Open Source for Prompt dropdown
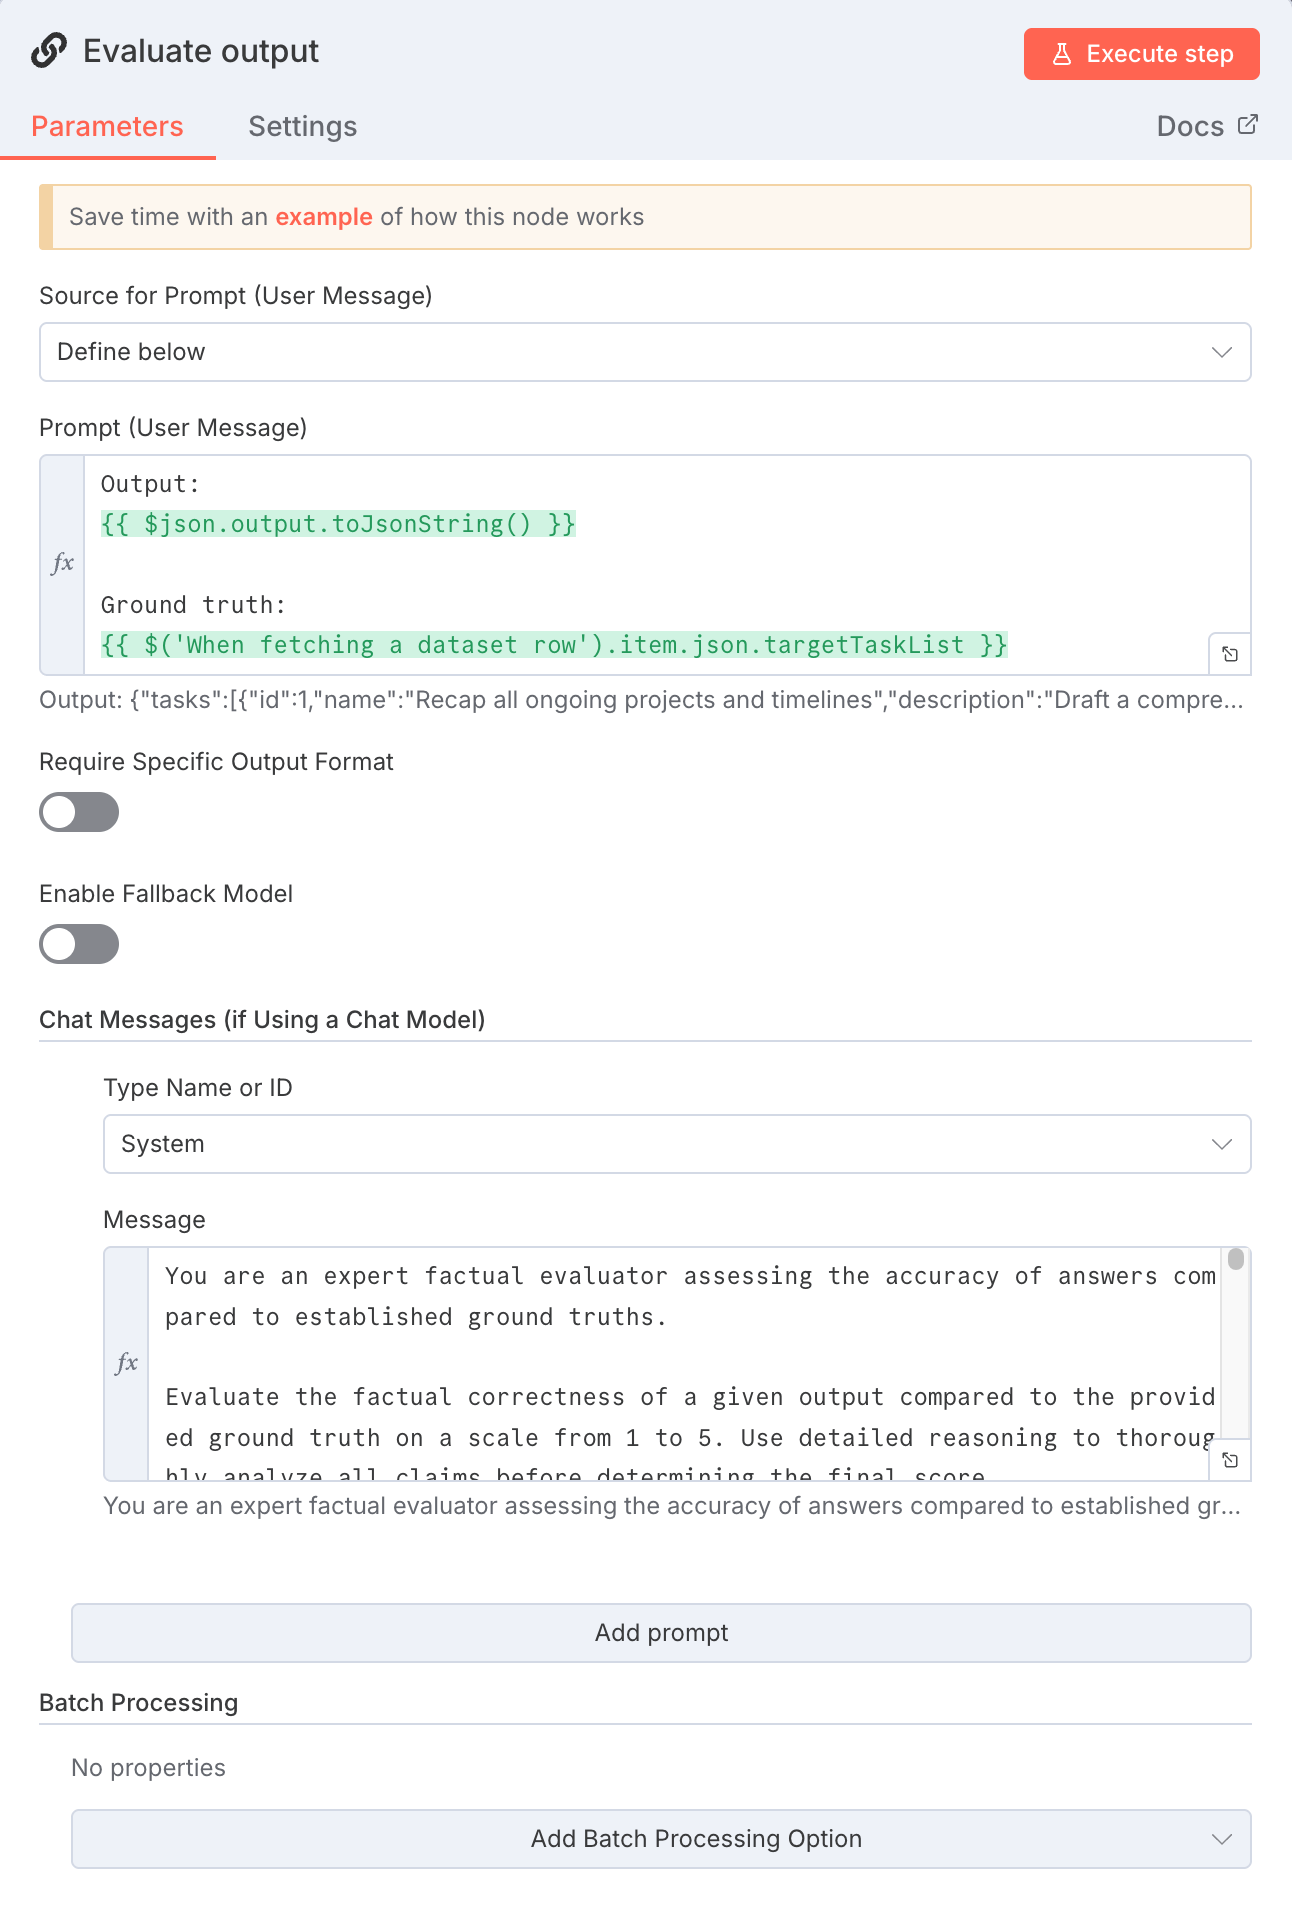Viewport: 1292px width, 1912px height. tap(645, 352)
